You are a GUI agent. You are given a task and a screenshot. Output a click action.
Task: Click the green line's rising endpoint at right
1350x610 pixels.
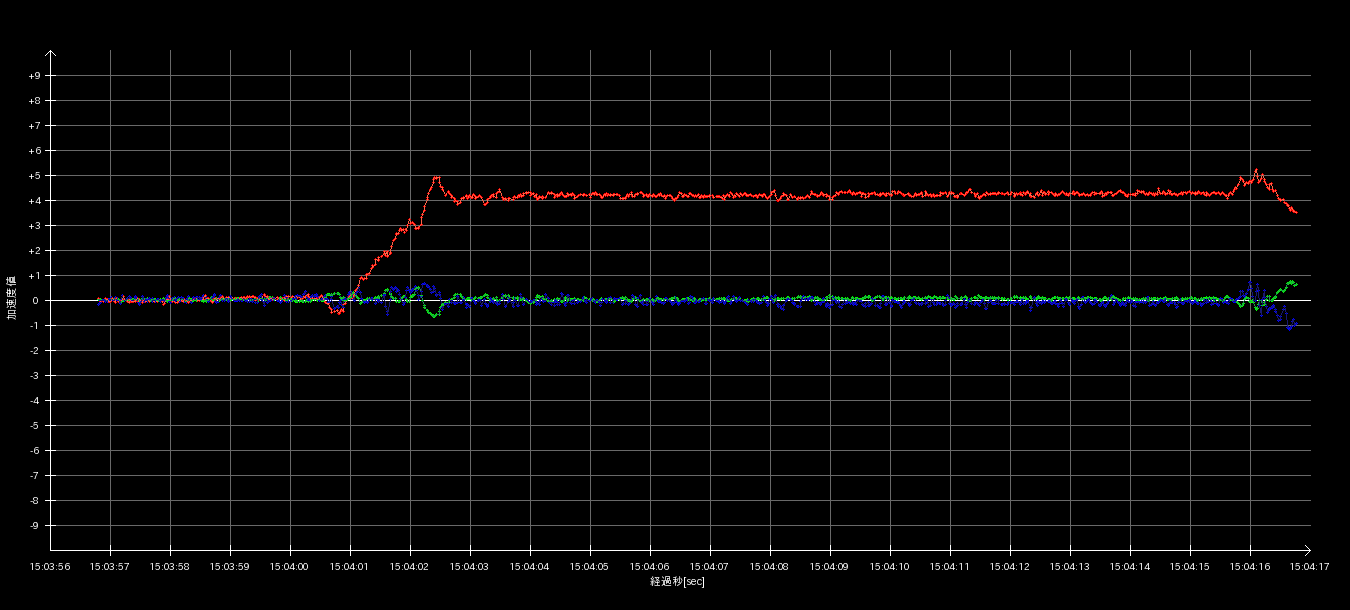1292,282
